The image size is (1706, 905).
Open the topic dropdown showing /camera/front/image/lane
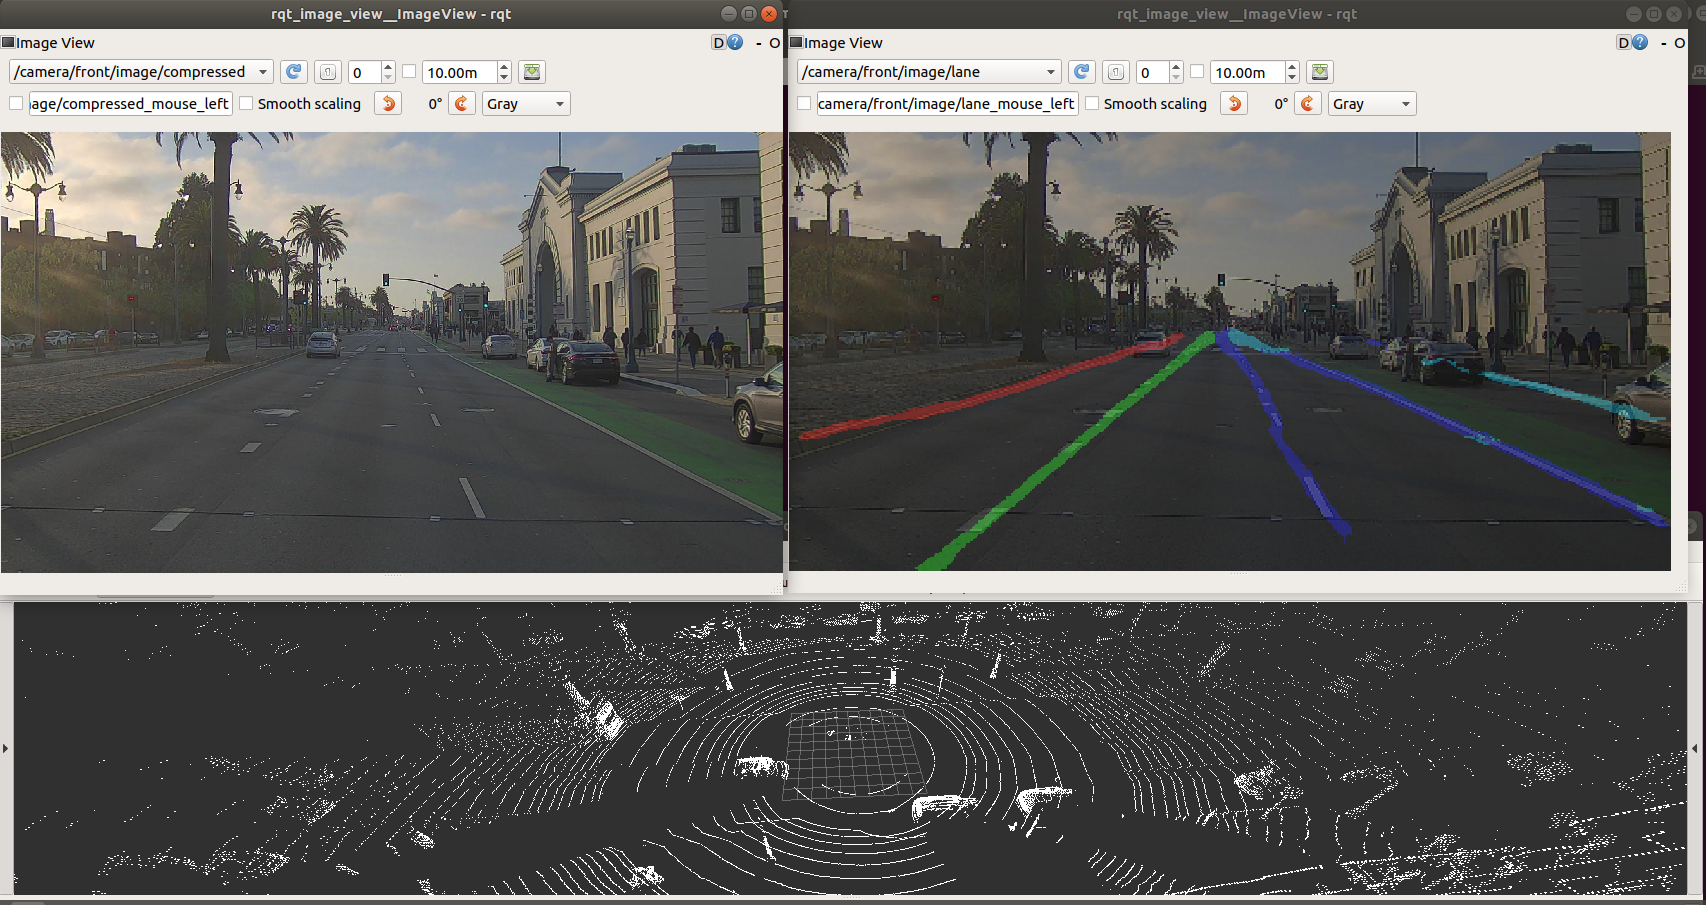[929, 72]
